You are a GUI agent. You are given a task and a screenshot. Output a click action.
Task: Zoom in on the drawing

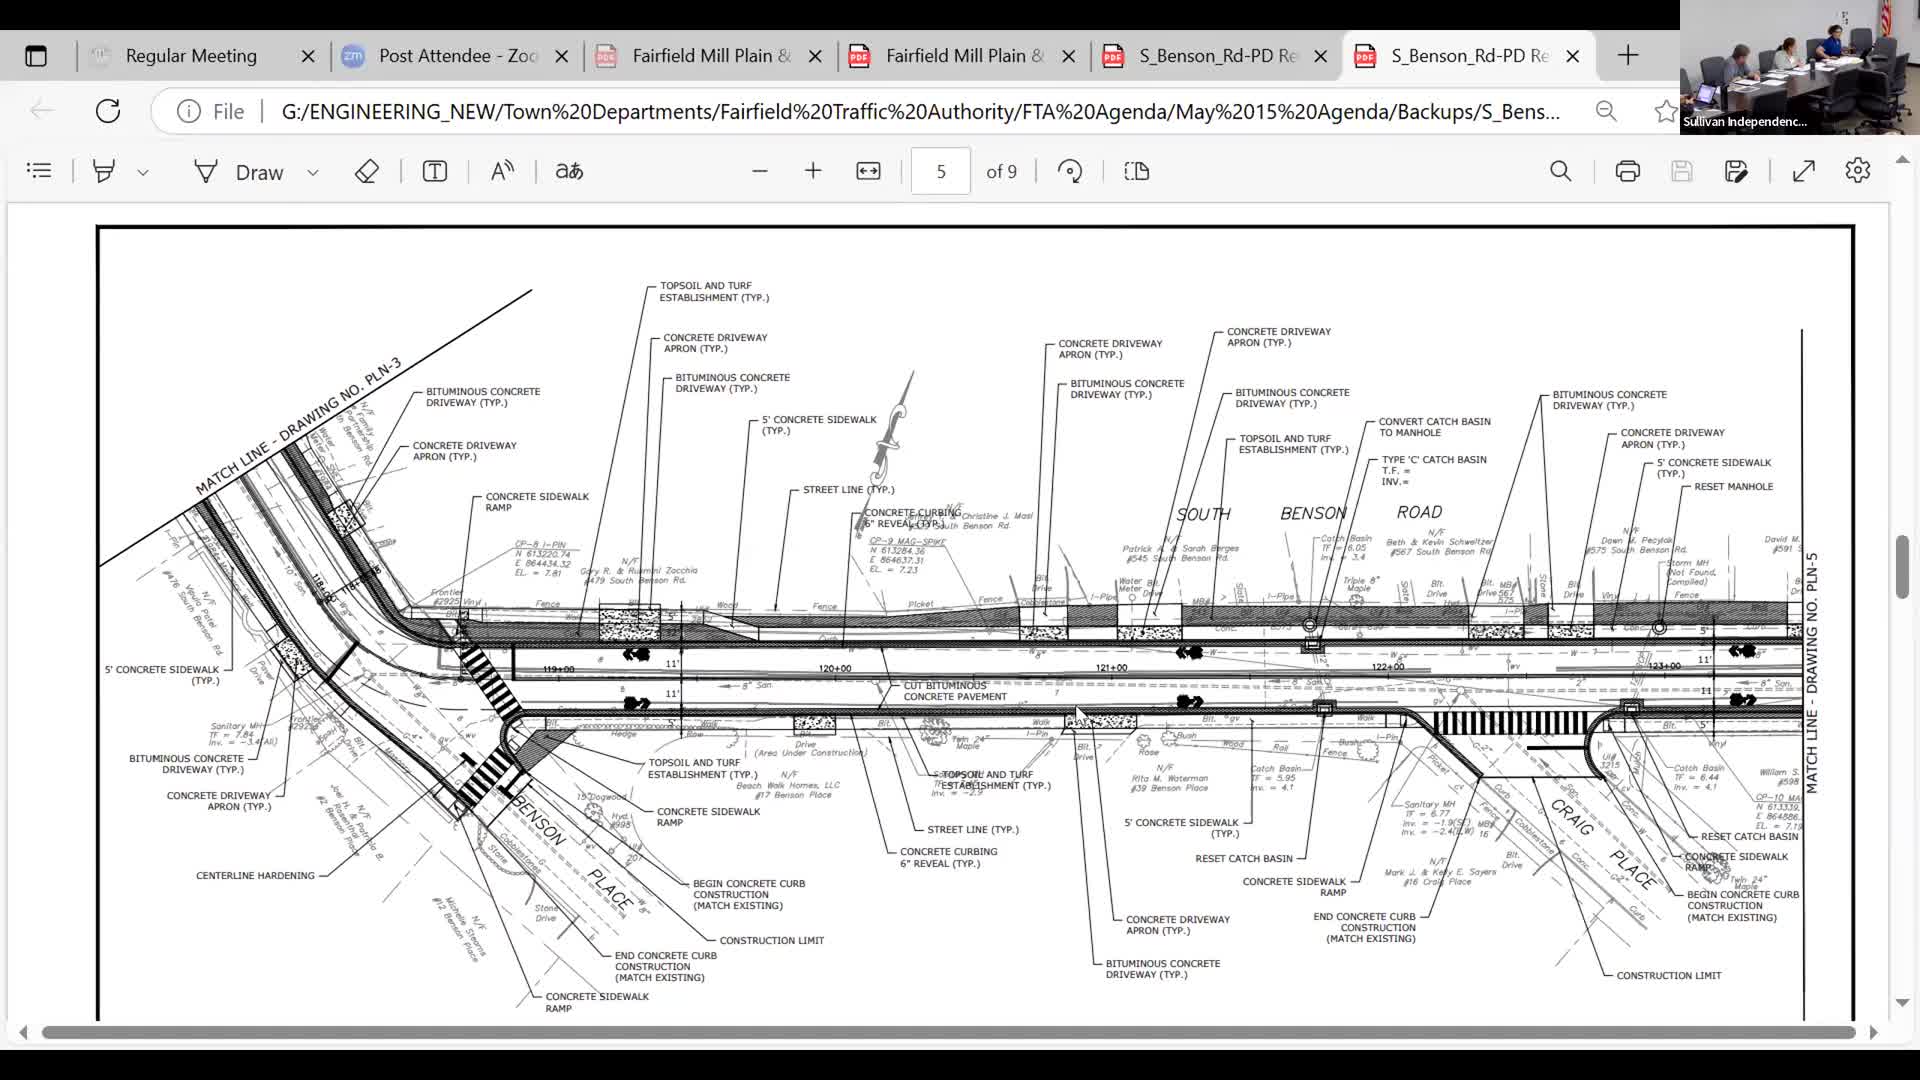[813, 170]
